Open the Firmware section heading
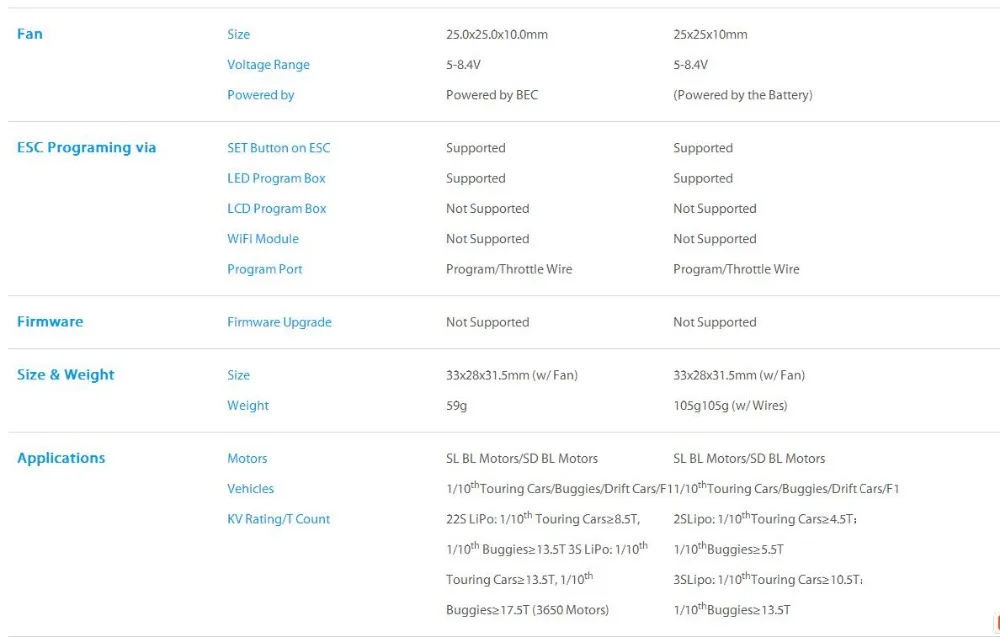The width and height of the screenshot is (1000, 637). [50, 322]
